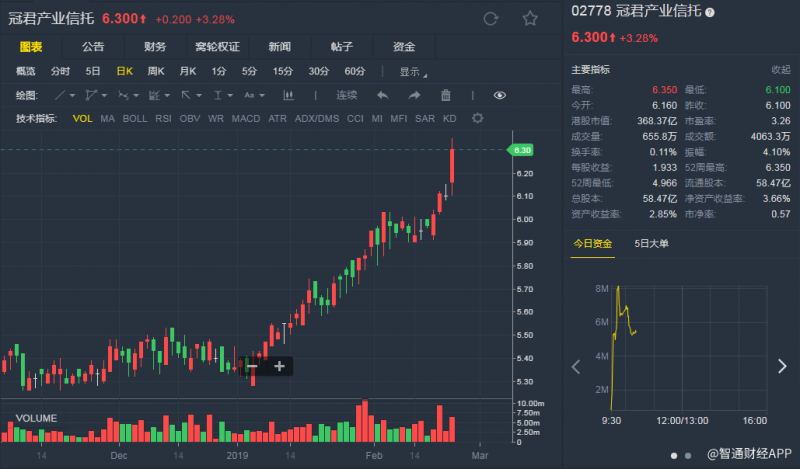This screenshot has height=469, width=800.
Task: Switch to 窝轮权证 warrants tab
Action: 217,47
